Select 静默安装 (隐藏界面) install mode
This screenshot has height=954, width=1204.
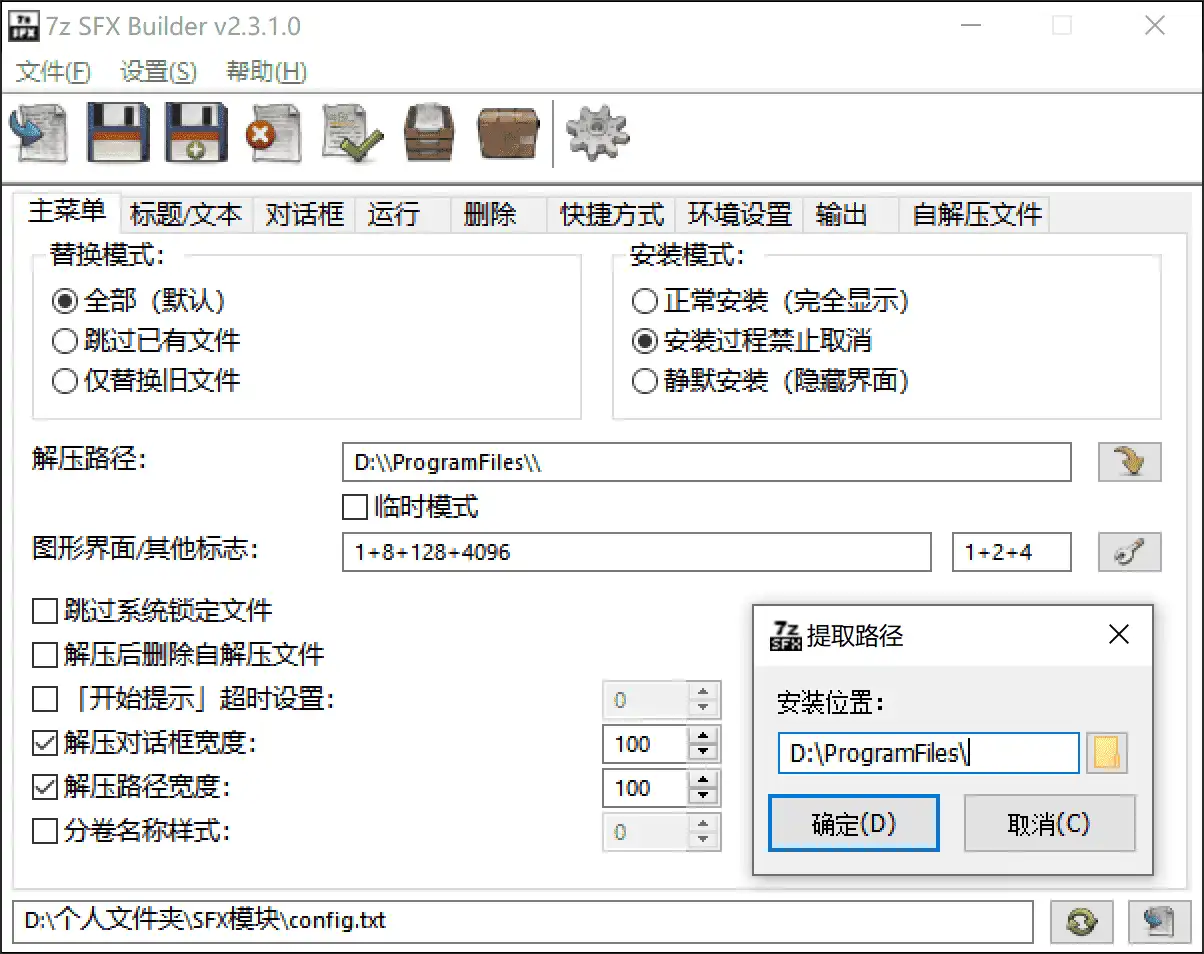tap(645, 381)
